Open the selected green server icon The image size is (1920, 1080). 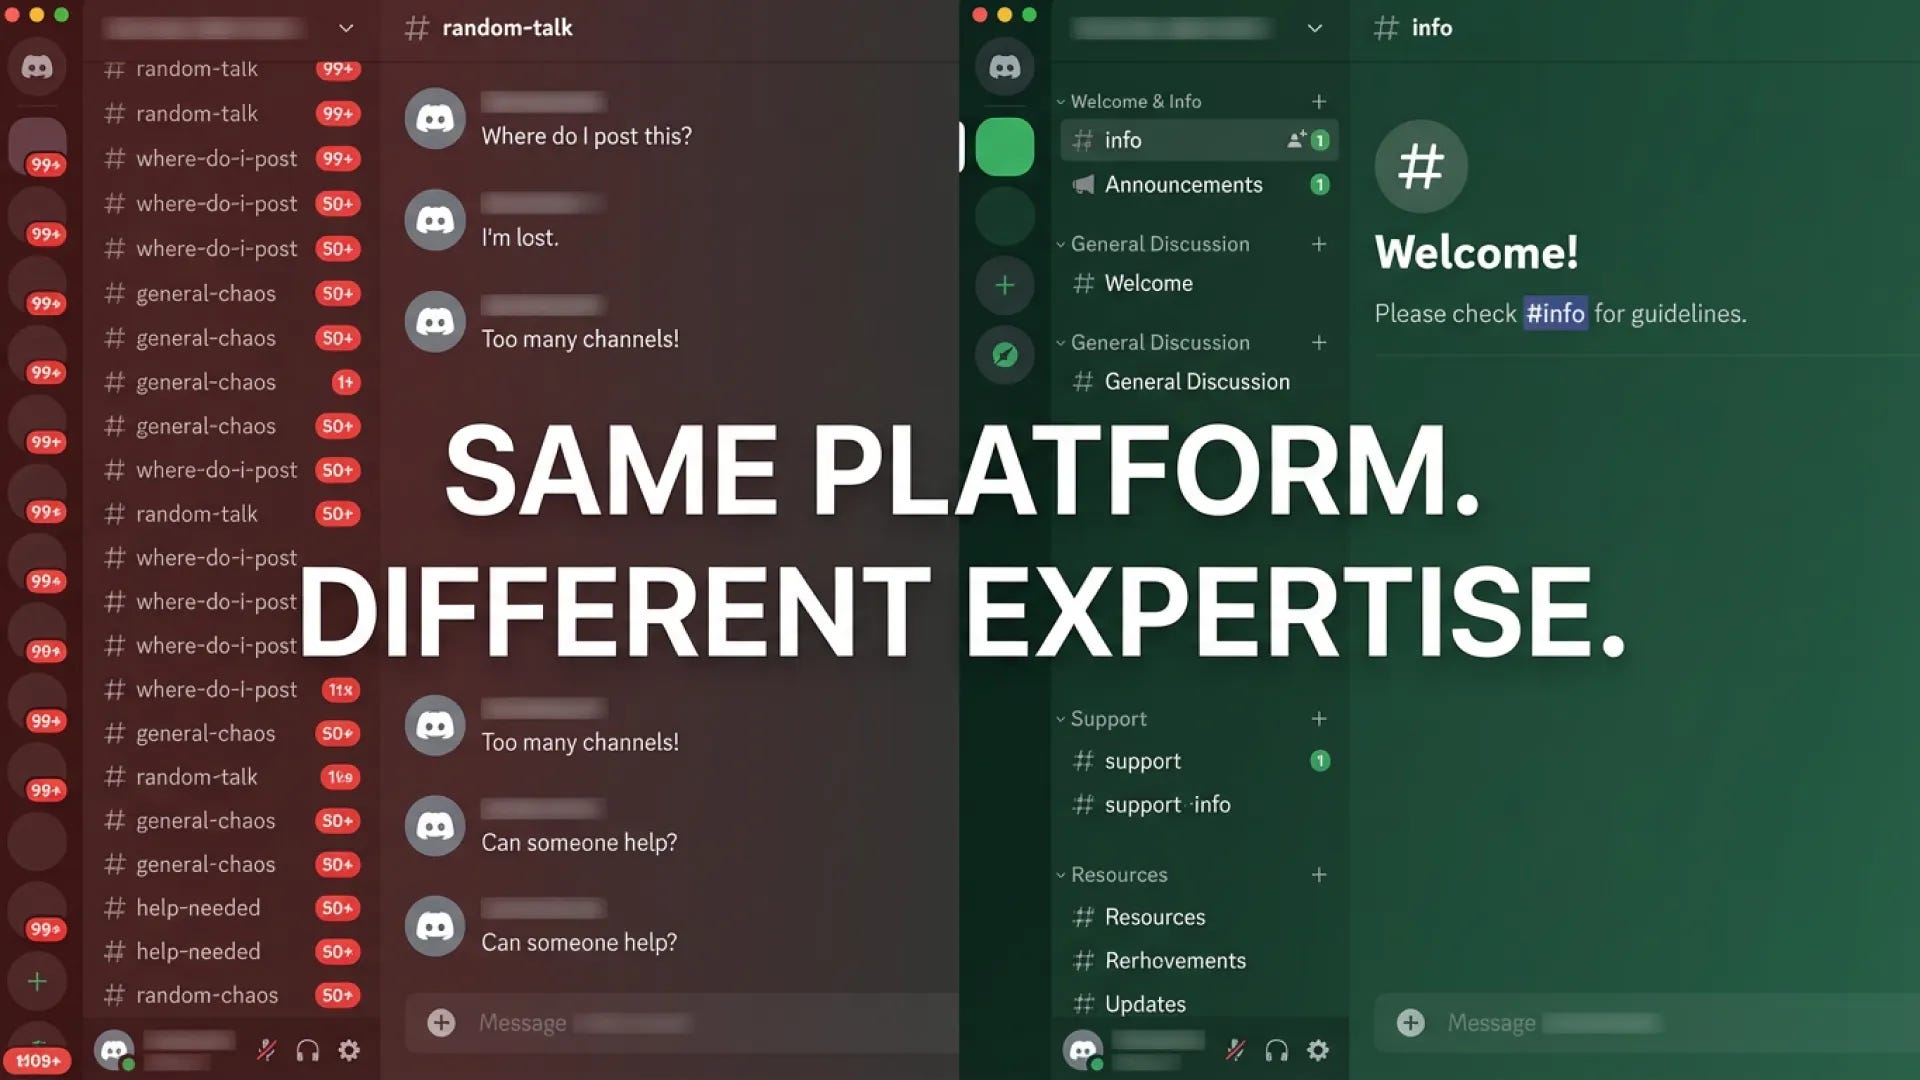[1004, 147]
